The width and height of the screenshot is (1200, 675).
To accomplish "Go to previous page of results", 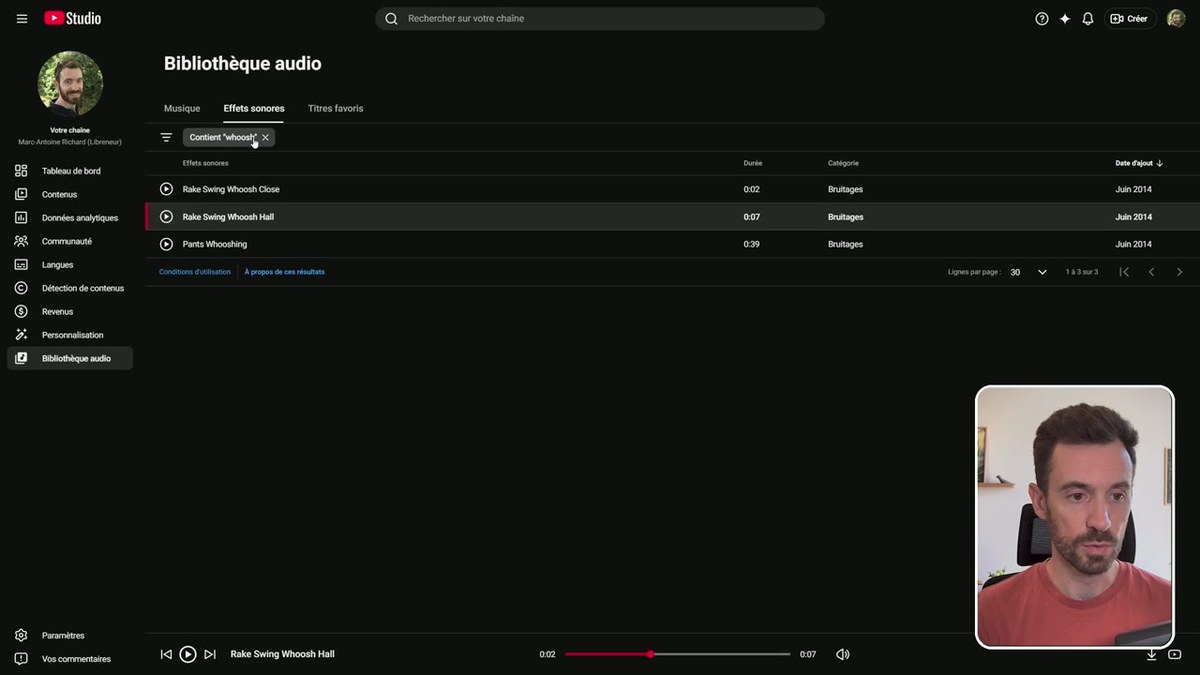I will [x=1151, y=272].
